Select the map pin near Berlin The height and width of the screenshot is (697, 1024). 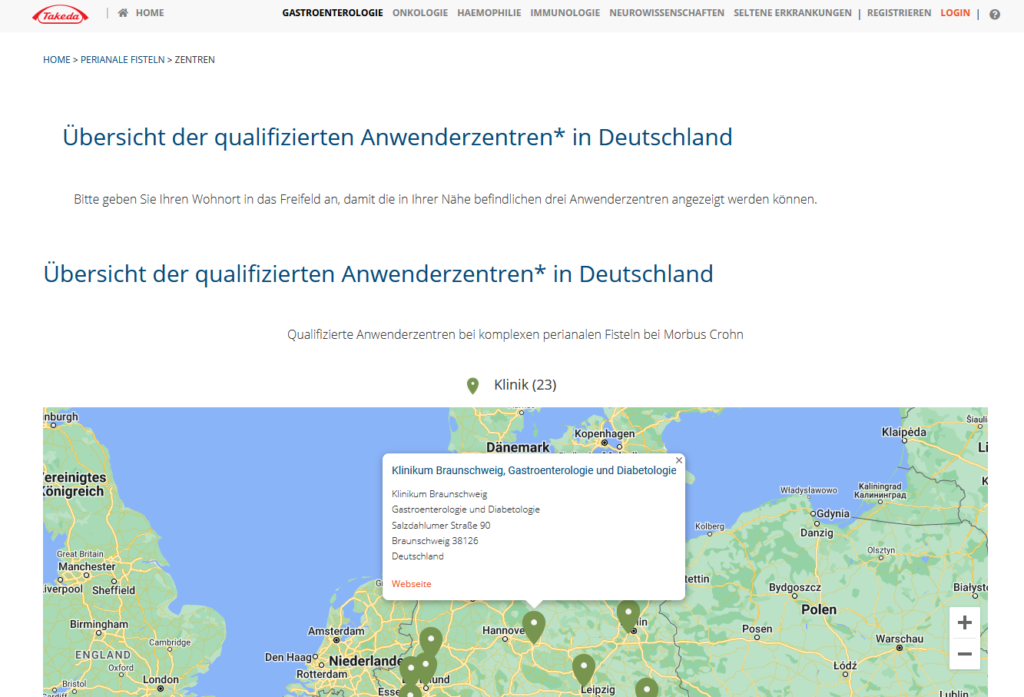(x=628, y=616)
